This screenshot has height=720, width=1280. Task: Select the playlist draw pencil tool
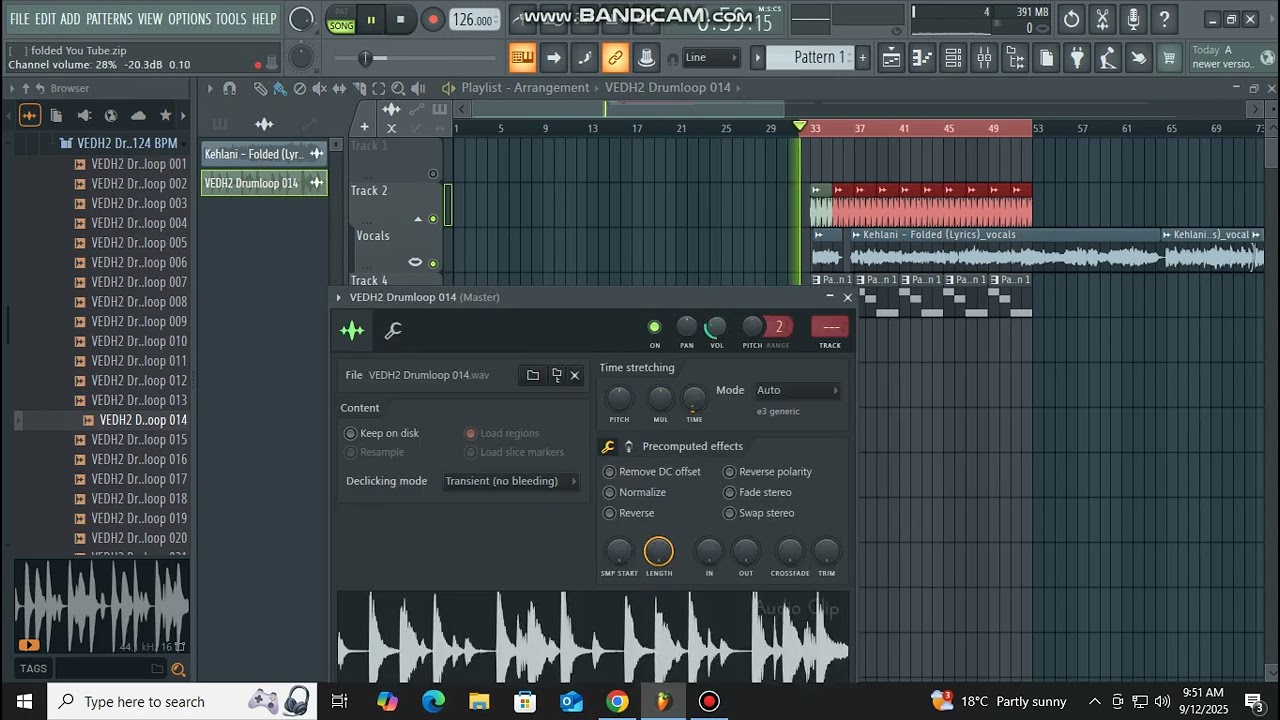point(260,89)
